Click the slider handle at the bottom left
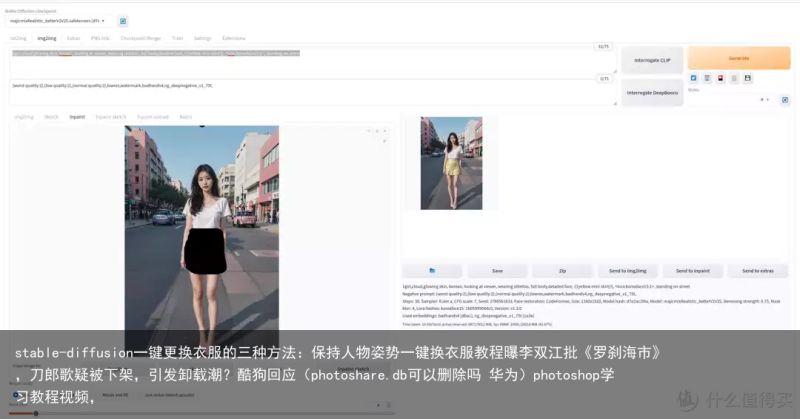 pos(36,413)
